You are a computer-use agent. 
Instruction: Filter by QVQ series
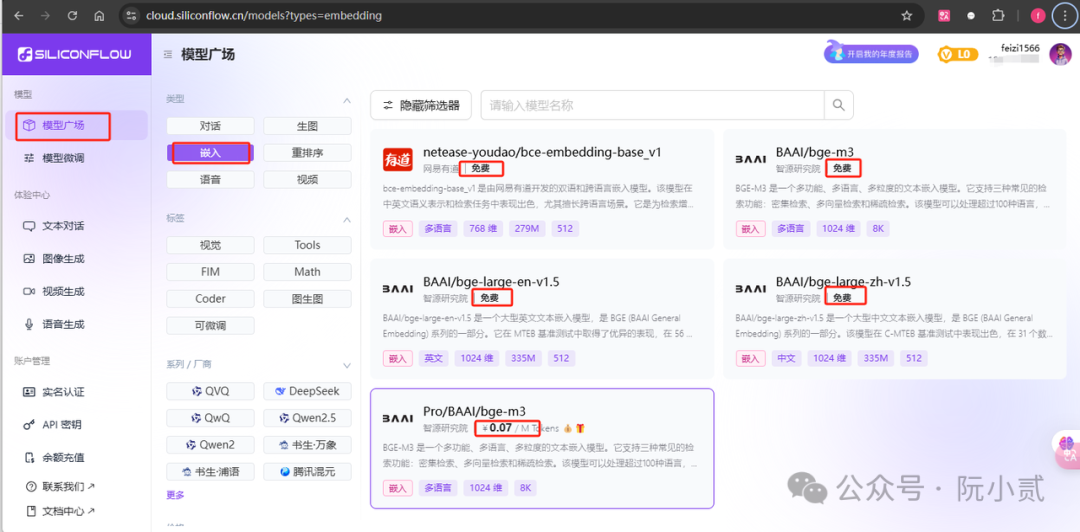tap(210, 391)
